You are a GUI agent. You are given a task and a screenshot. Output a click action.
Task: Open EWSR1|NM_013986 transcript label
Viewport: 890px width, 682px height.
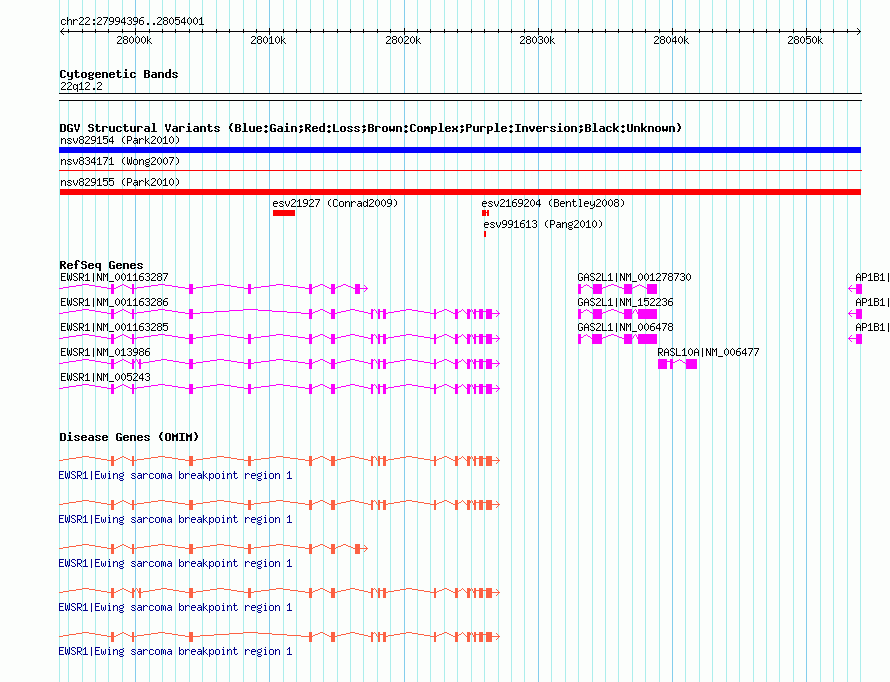[105, 352]
